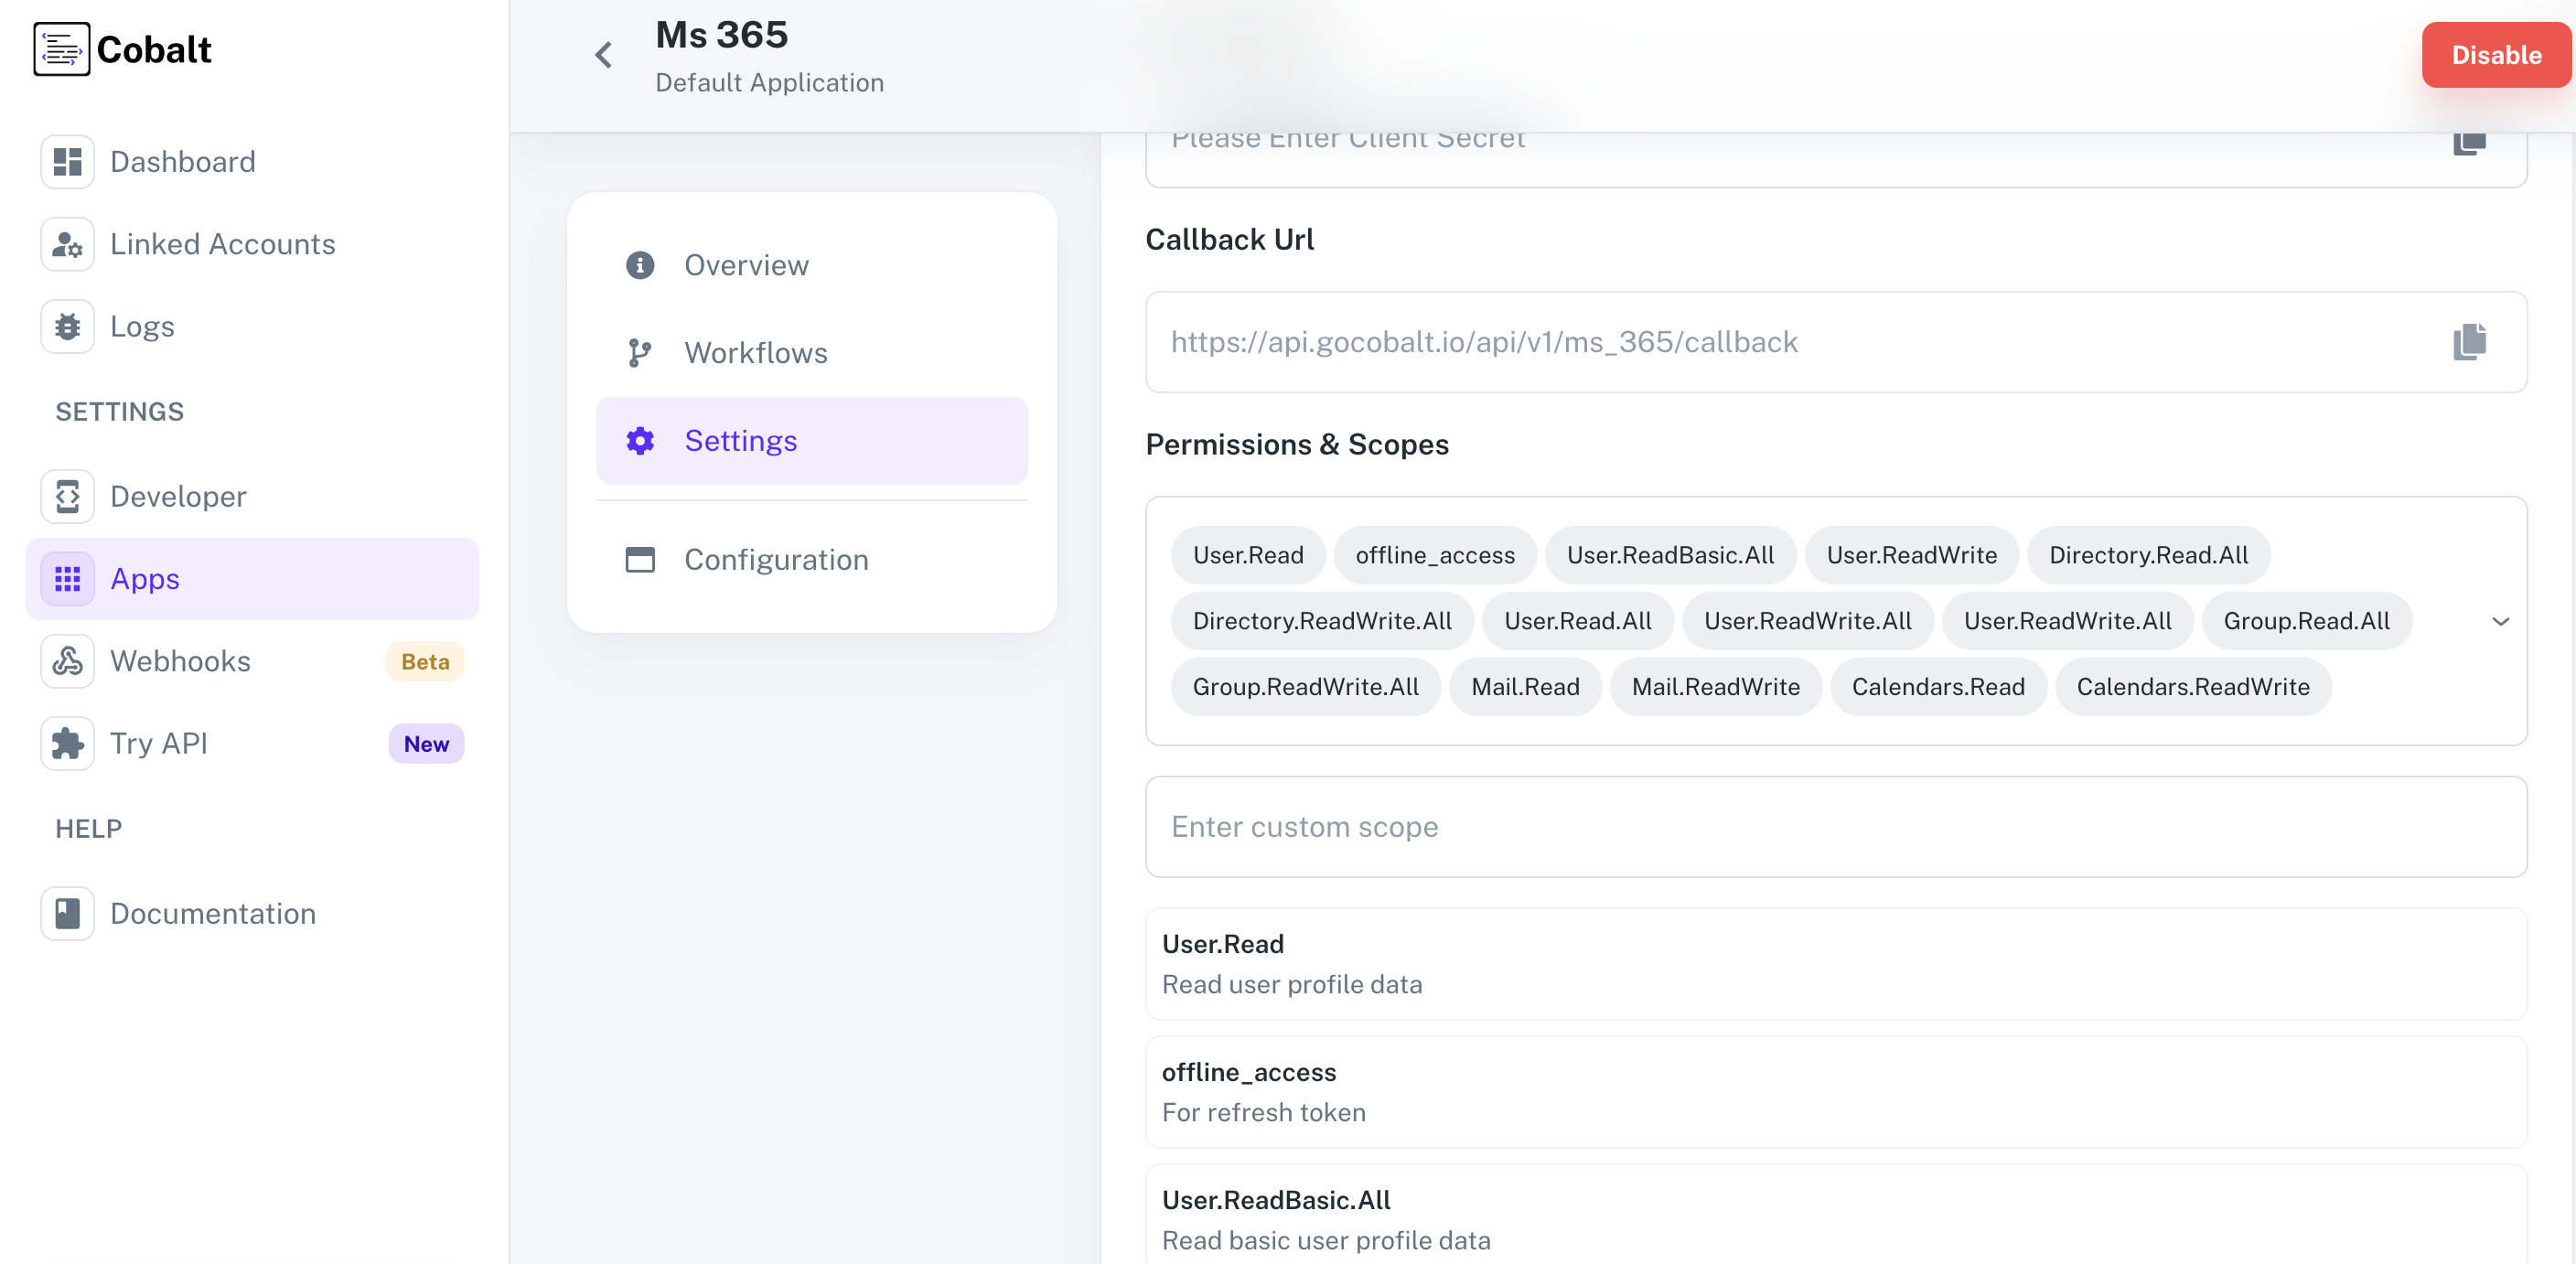This screenshot has height=1264, width=2576.
Task: Open the Overview tab
Action: [x=745, y=265]
